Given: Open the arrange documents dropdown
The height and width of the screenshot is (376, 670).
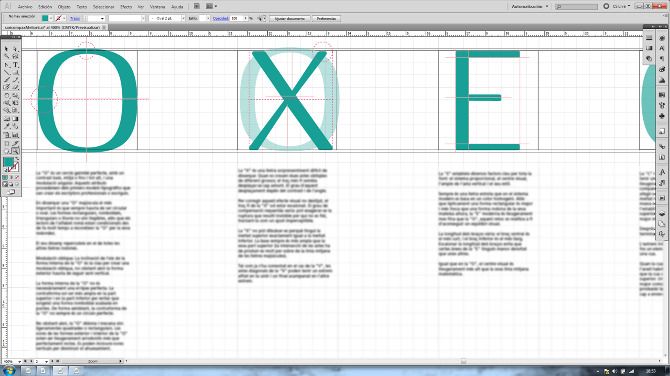Looking at the screenshot, I should tap(212, 6).
